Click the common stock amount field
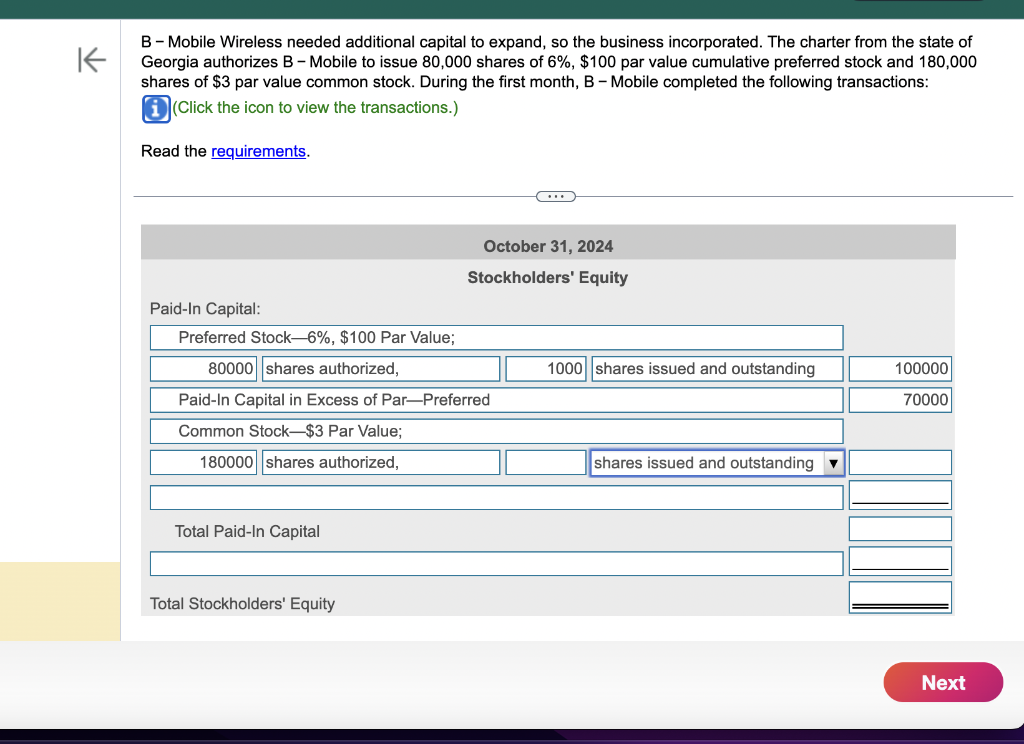 (900, 462)
